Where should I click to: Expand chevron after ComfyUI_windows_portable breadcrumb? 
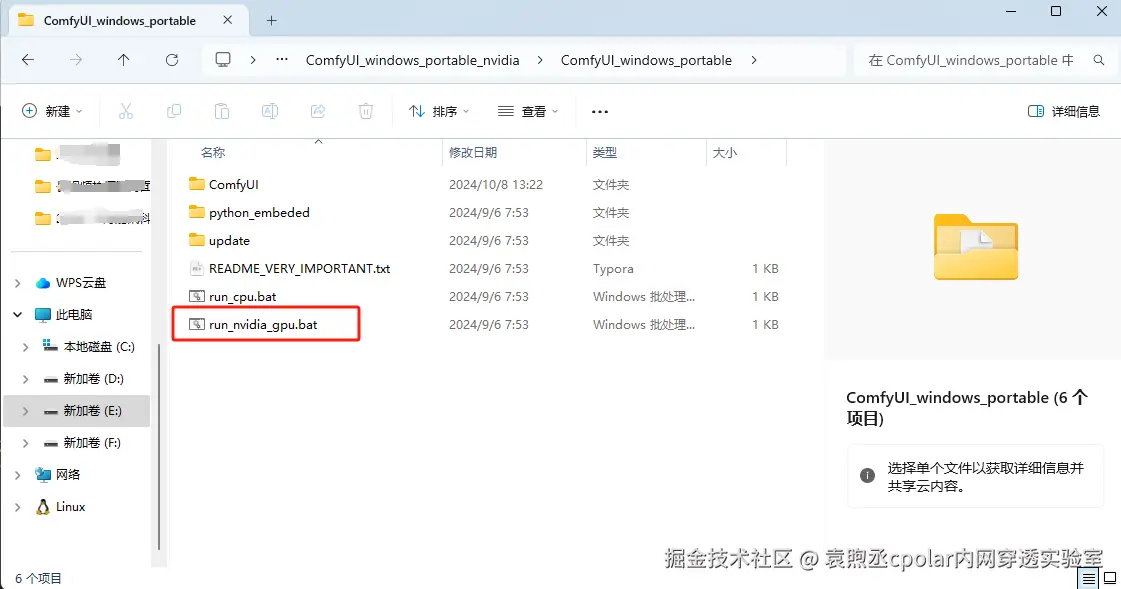754,60
